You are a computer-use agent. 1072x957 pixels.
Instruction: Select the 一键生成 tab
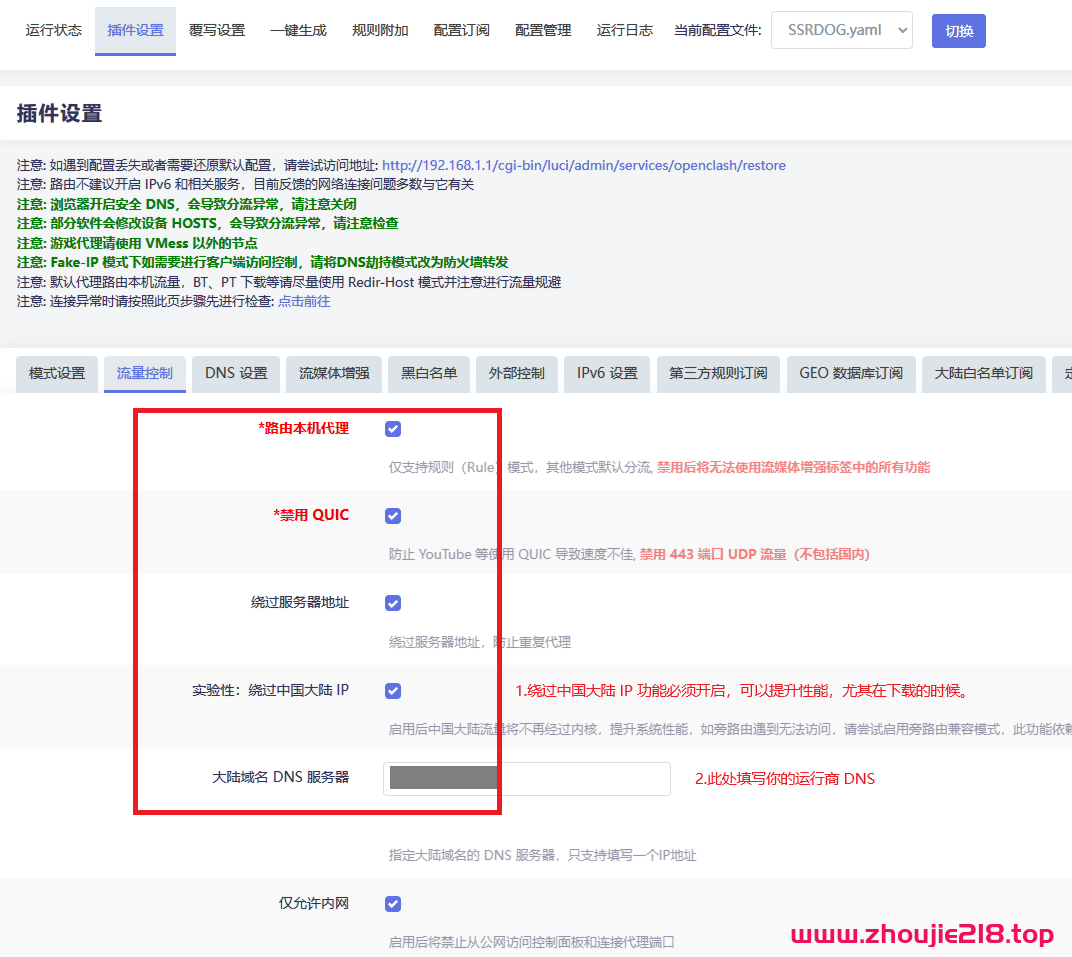(298, 30)
